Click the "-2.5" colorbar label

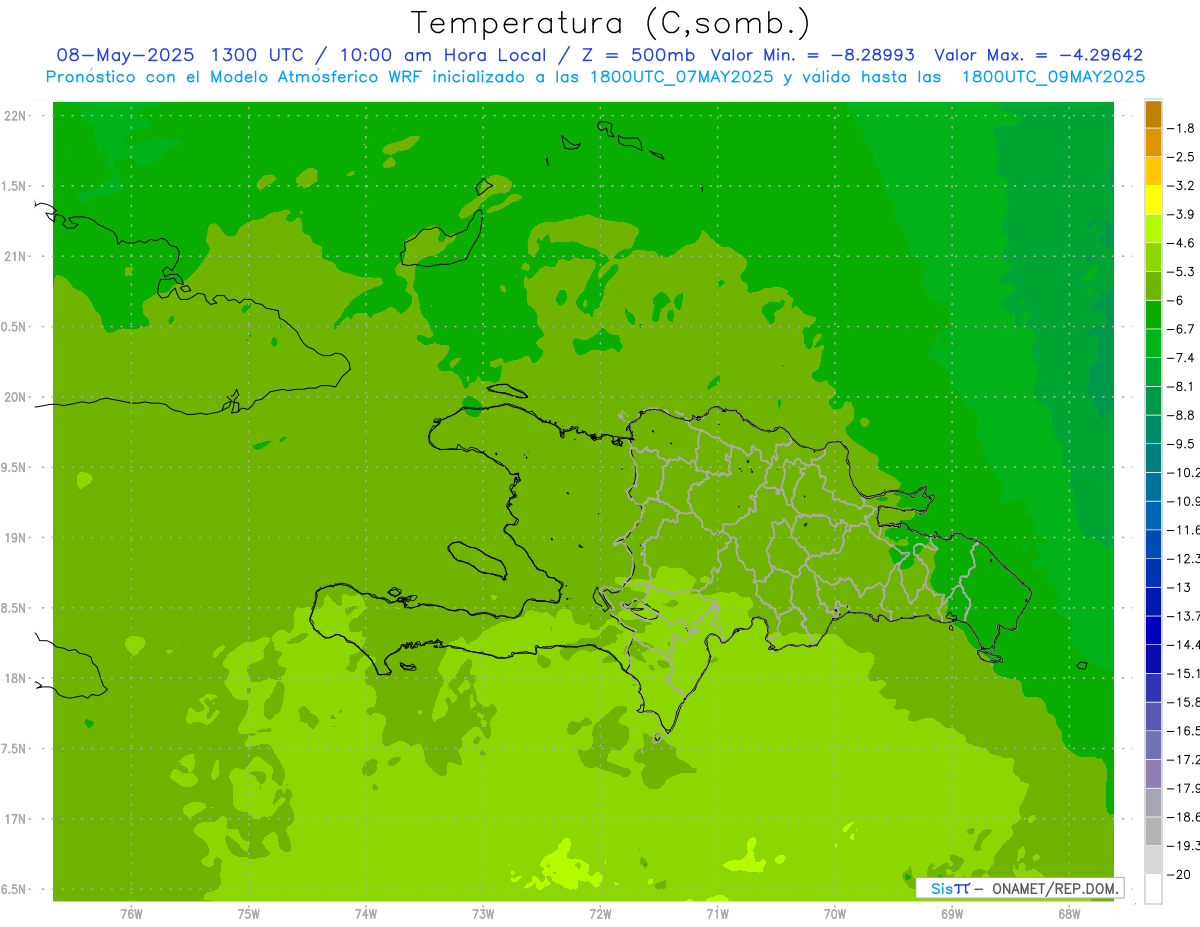[x=1181, y=157]
